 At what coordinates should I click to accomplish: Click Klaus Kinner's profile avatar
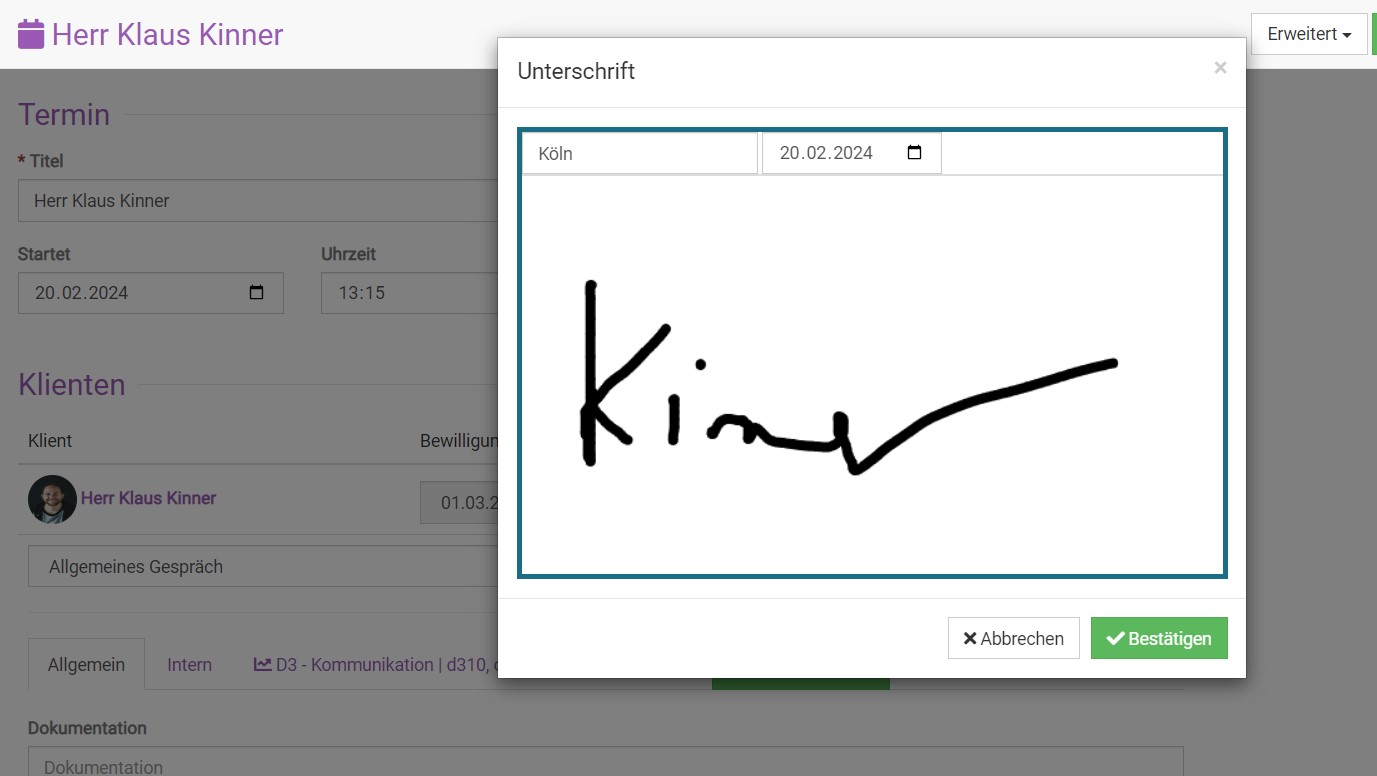pos(52,499)
